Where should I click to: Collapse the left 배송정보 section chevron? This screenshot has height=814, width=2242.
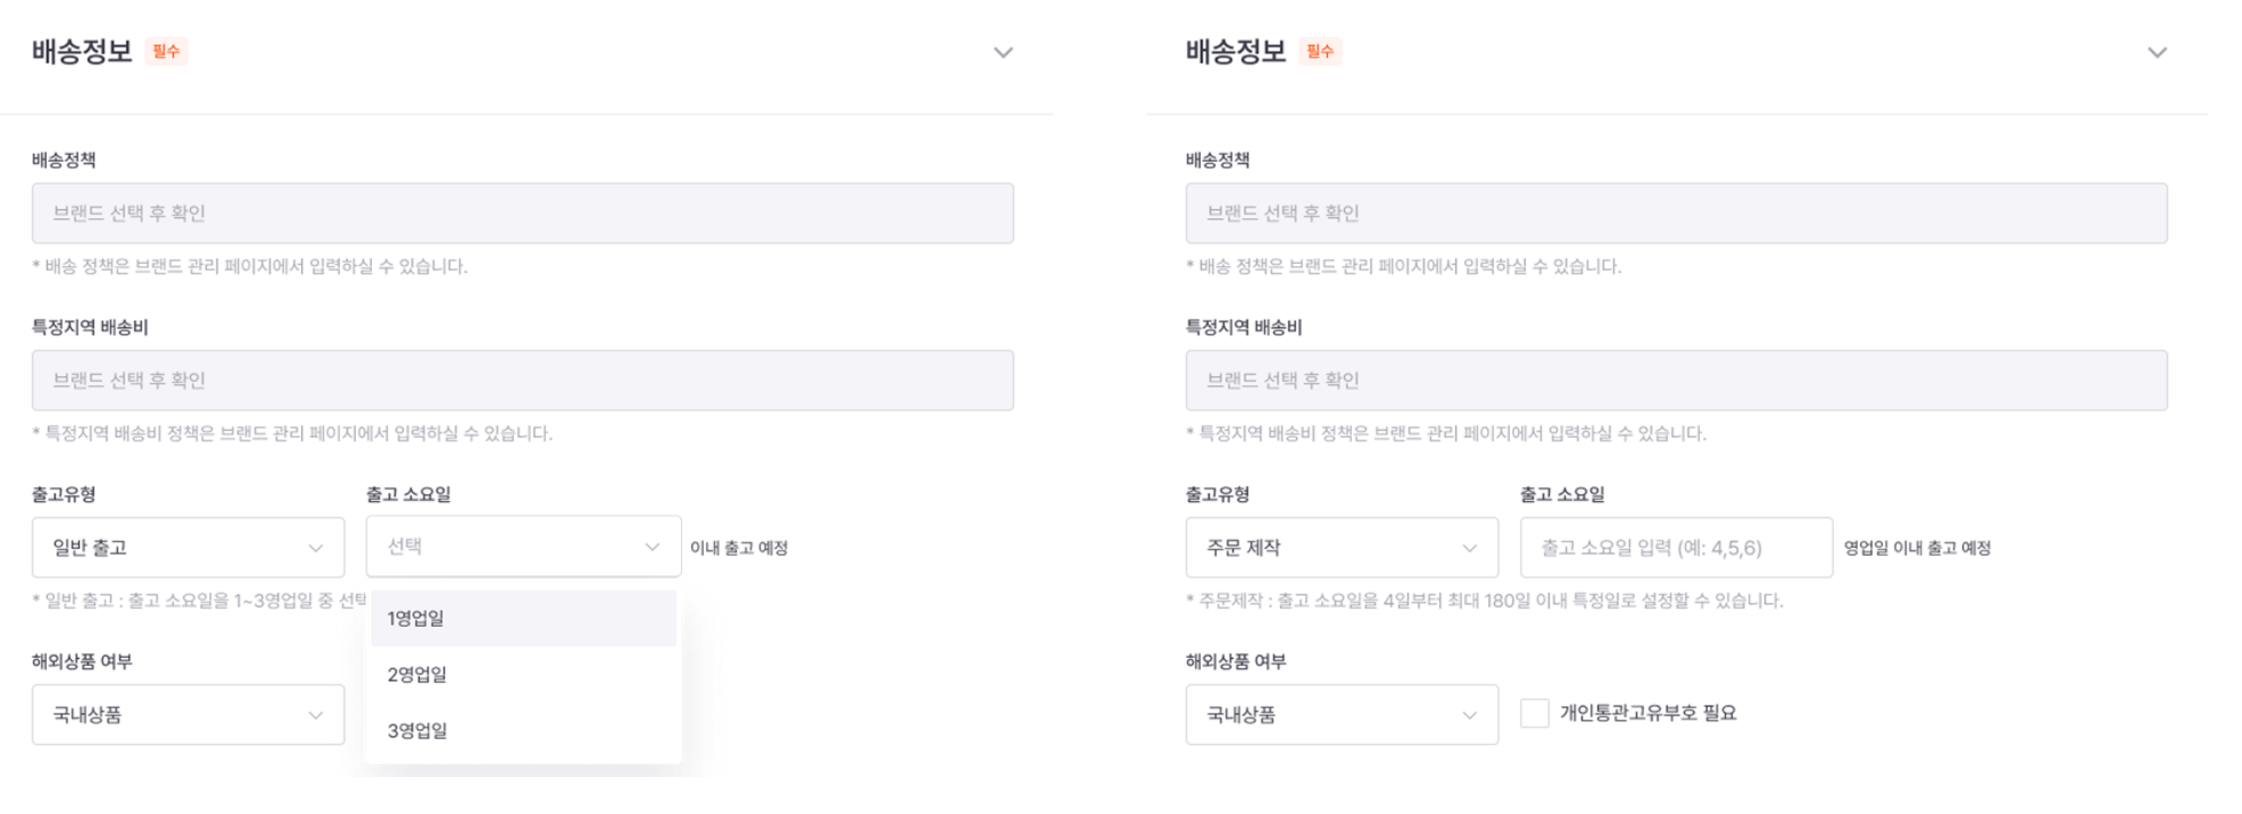(1002, 52)
